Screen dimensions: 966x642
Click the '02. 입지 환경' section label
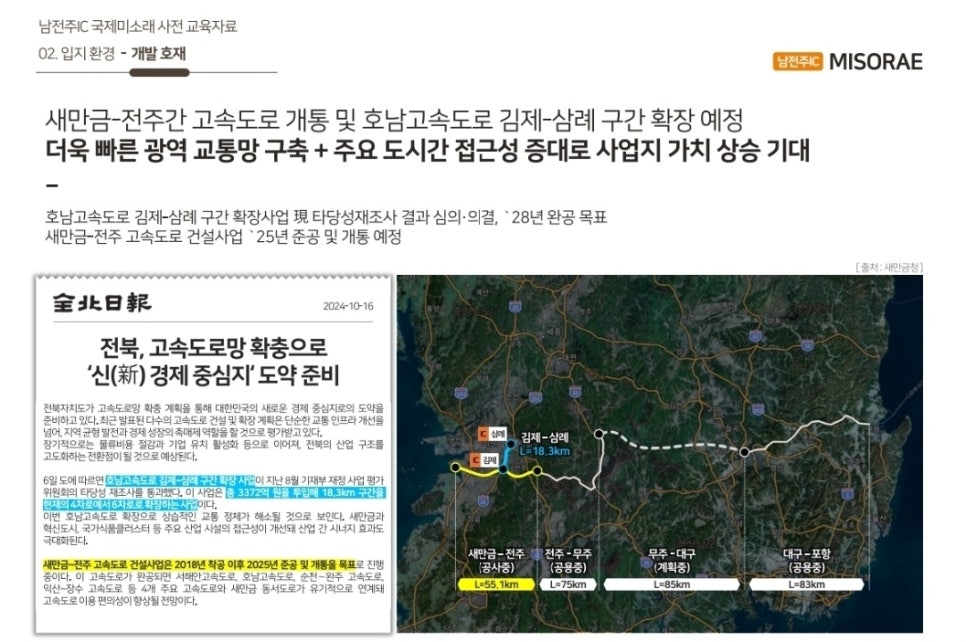(x=76, y=54)
